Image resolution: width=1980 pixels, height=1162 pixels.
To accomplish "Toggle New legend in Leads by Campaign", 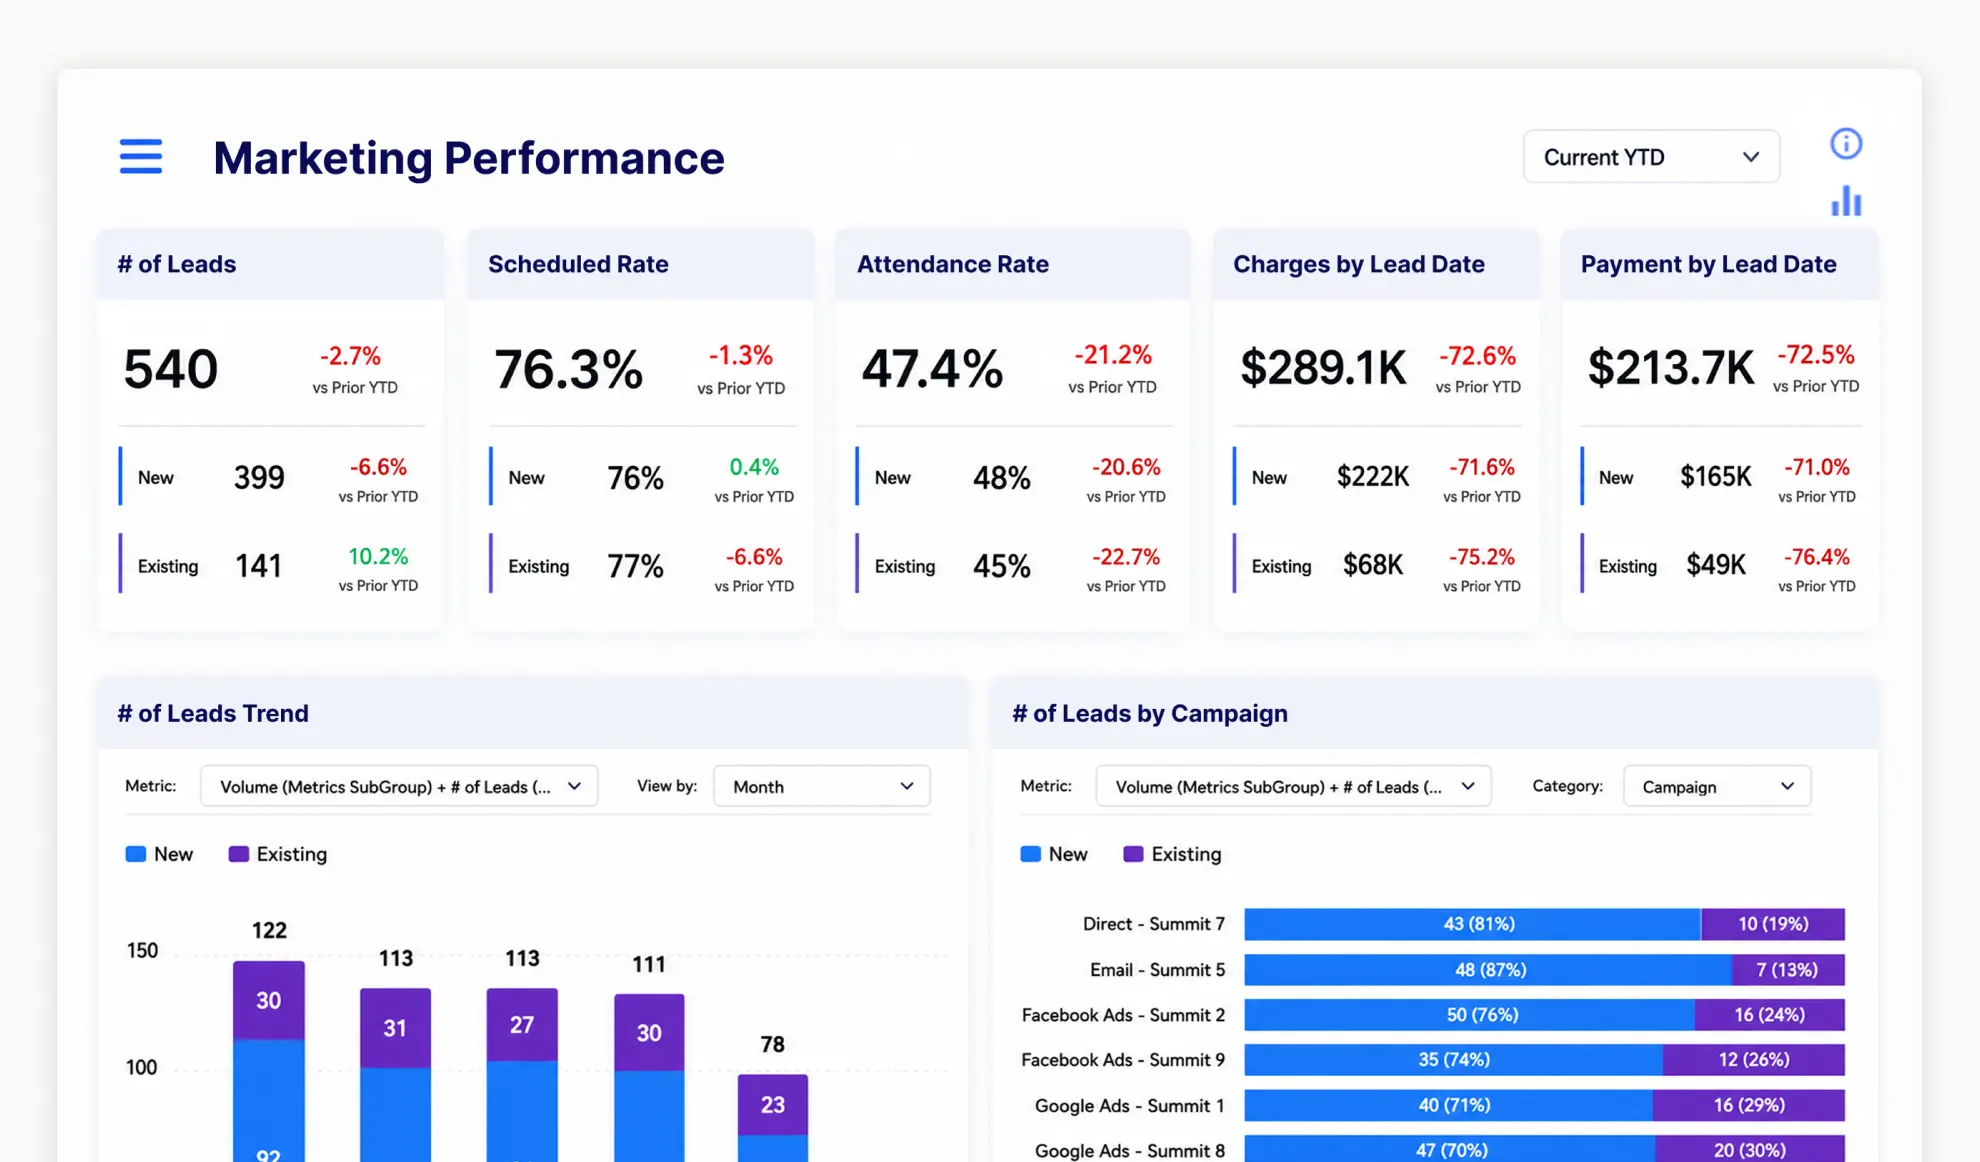I will tap(1054, 854).
